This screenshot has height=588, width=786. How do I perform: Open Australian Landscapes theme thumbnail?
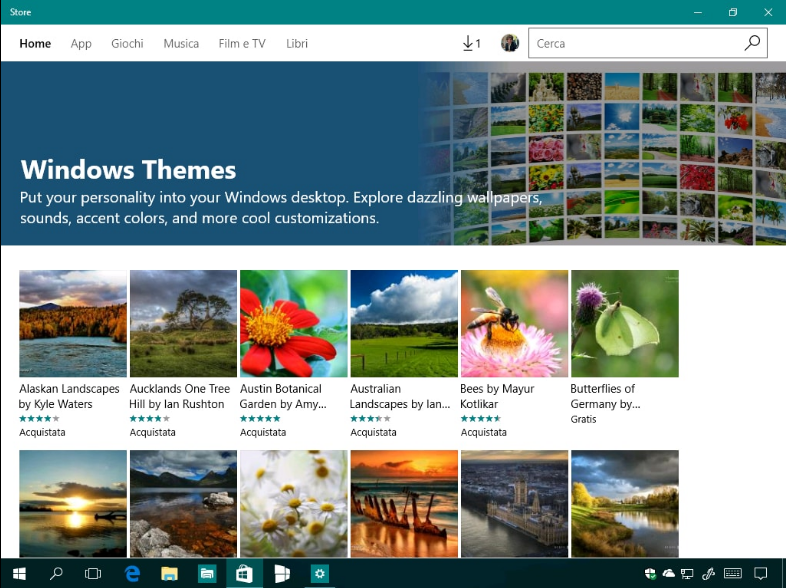pyautogui.click(x=404, y=323)
